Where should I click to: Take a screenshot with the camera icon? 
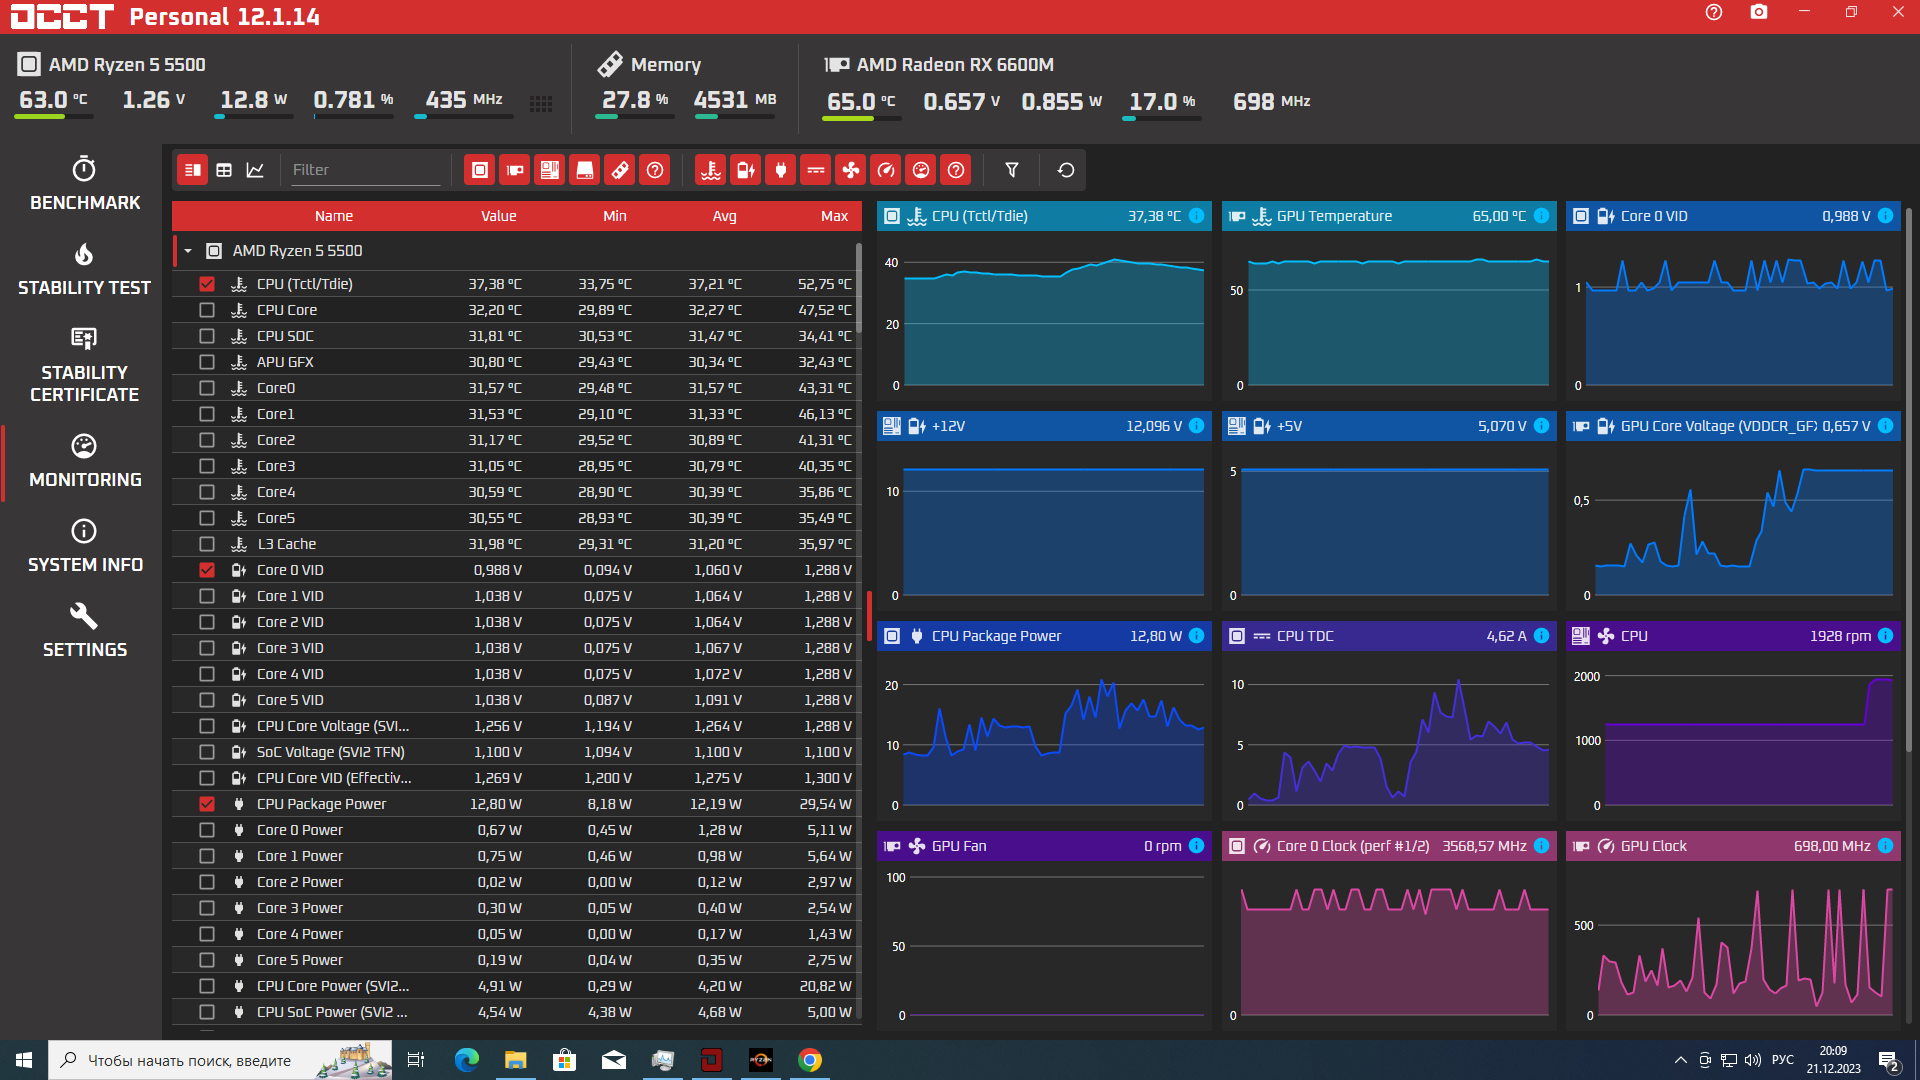[1759, 12]
